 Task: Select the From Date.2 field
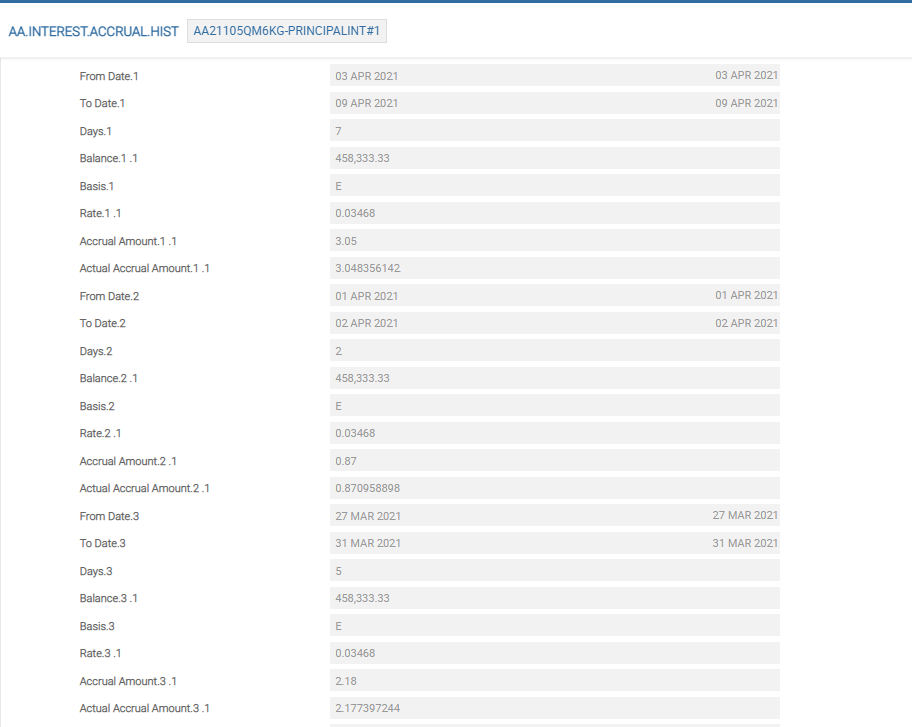click(554, 296)
